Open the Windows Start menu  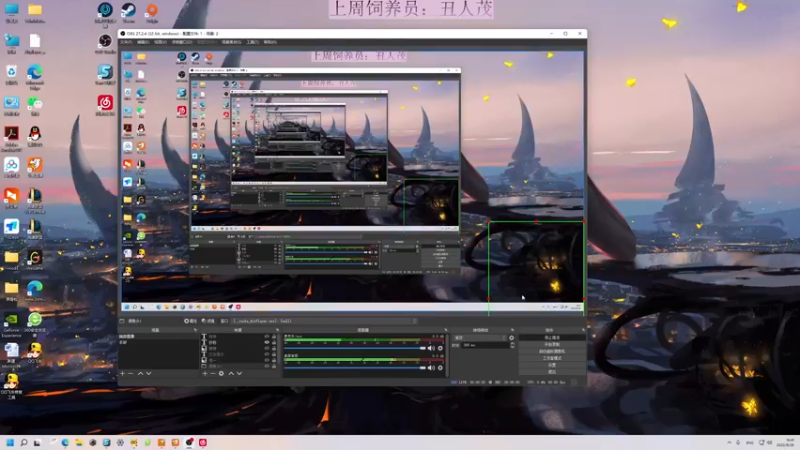10,442
